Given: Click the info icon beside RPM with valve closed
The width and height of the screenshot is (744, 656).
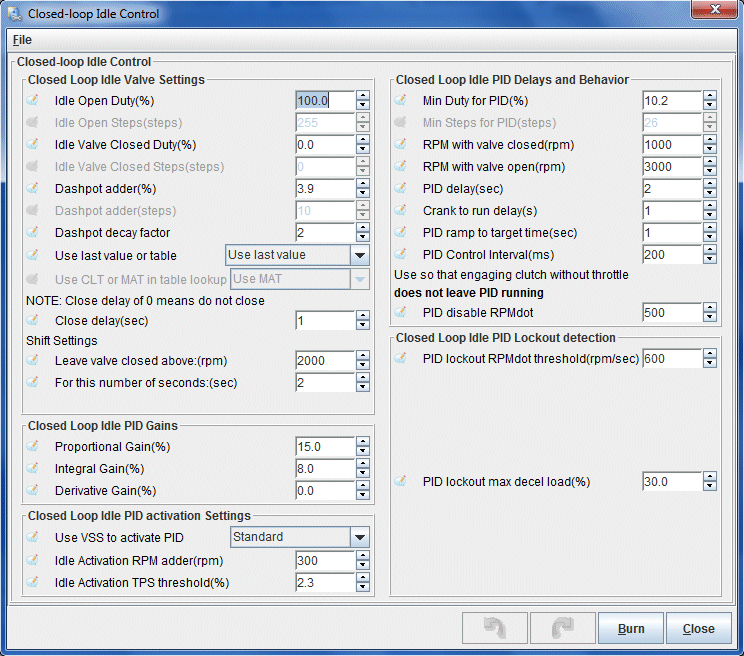Looking at the screenshot, I should coord(400,144).
